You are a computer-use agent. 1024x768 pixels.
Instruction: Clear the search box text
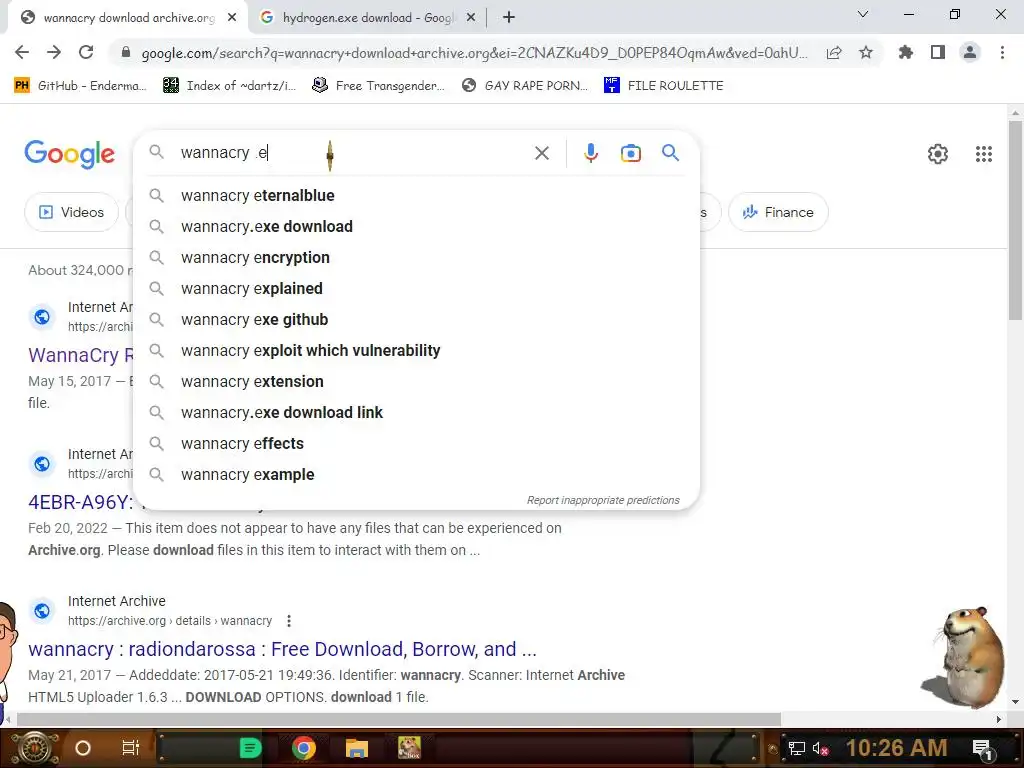pyautogui.click(x=541, y=153)
